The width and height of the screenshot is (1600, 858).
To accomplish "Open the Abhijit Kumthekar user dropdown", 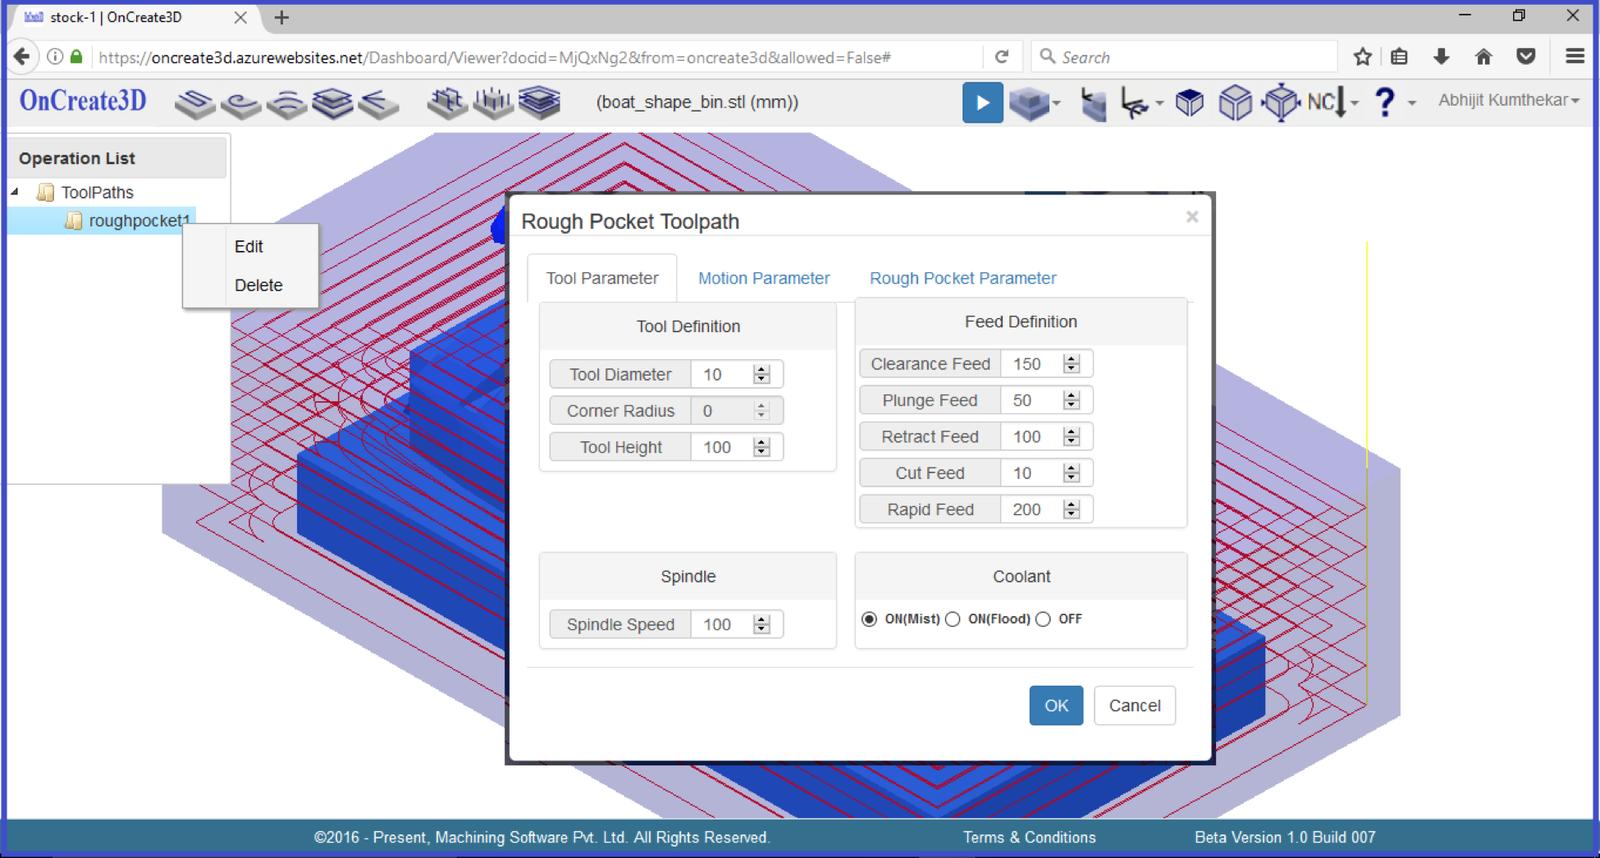I will pos(1508,100).
